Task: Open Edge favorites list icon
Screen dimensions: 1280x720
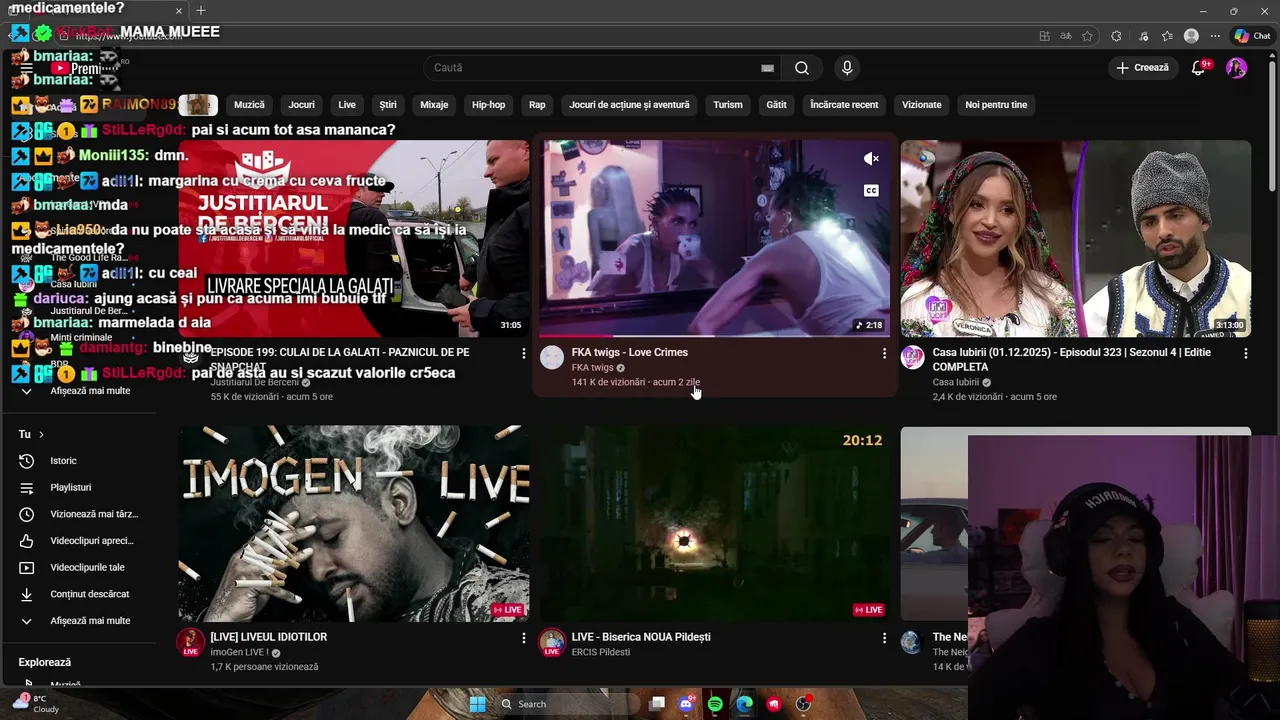Action: coord(1167,36)
